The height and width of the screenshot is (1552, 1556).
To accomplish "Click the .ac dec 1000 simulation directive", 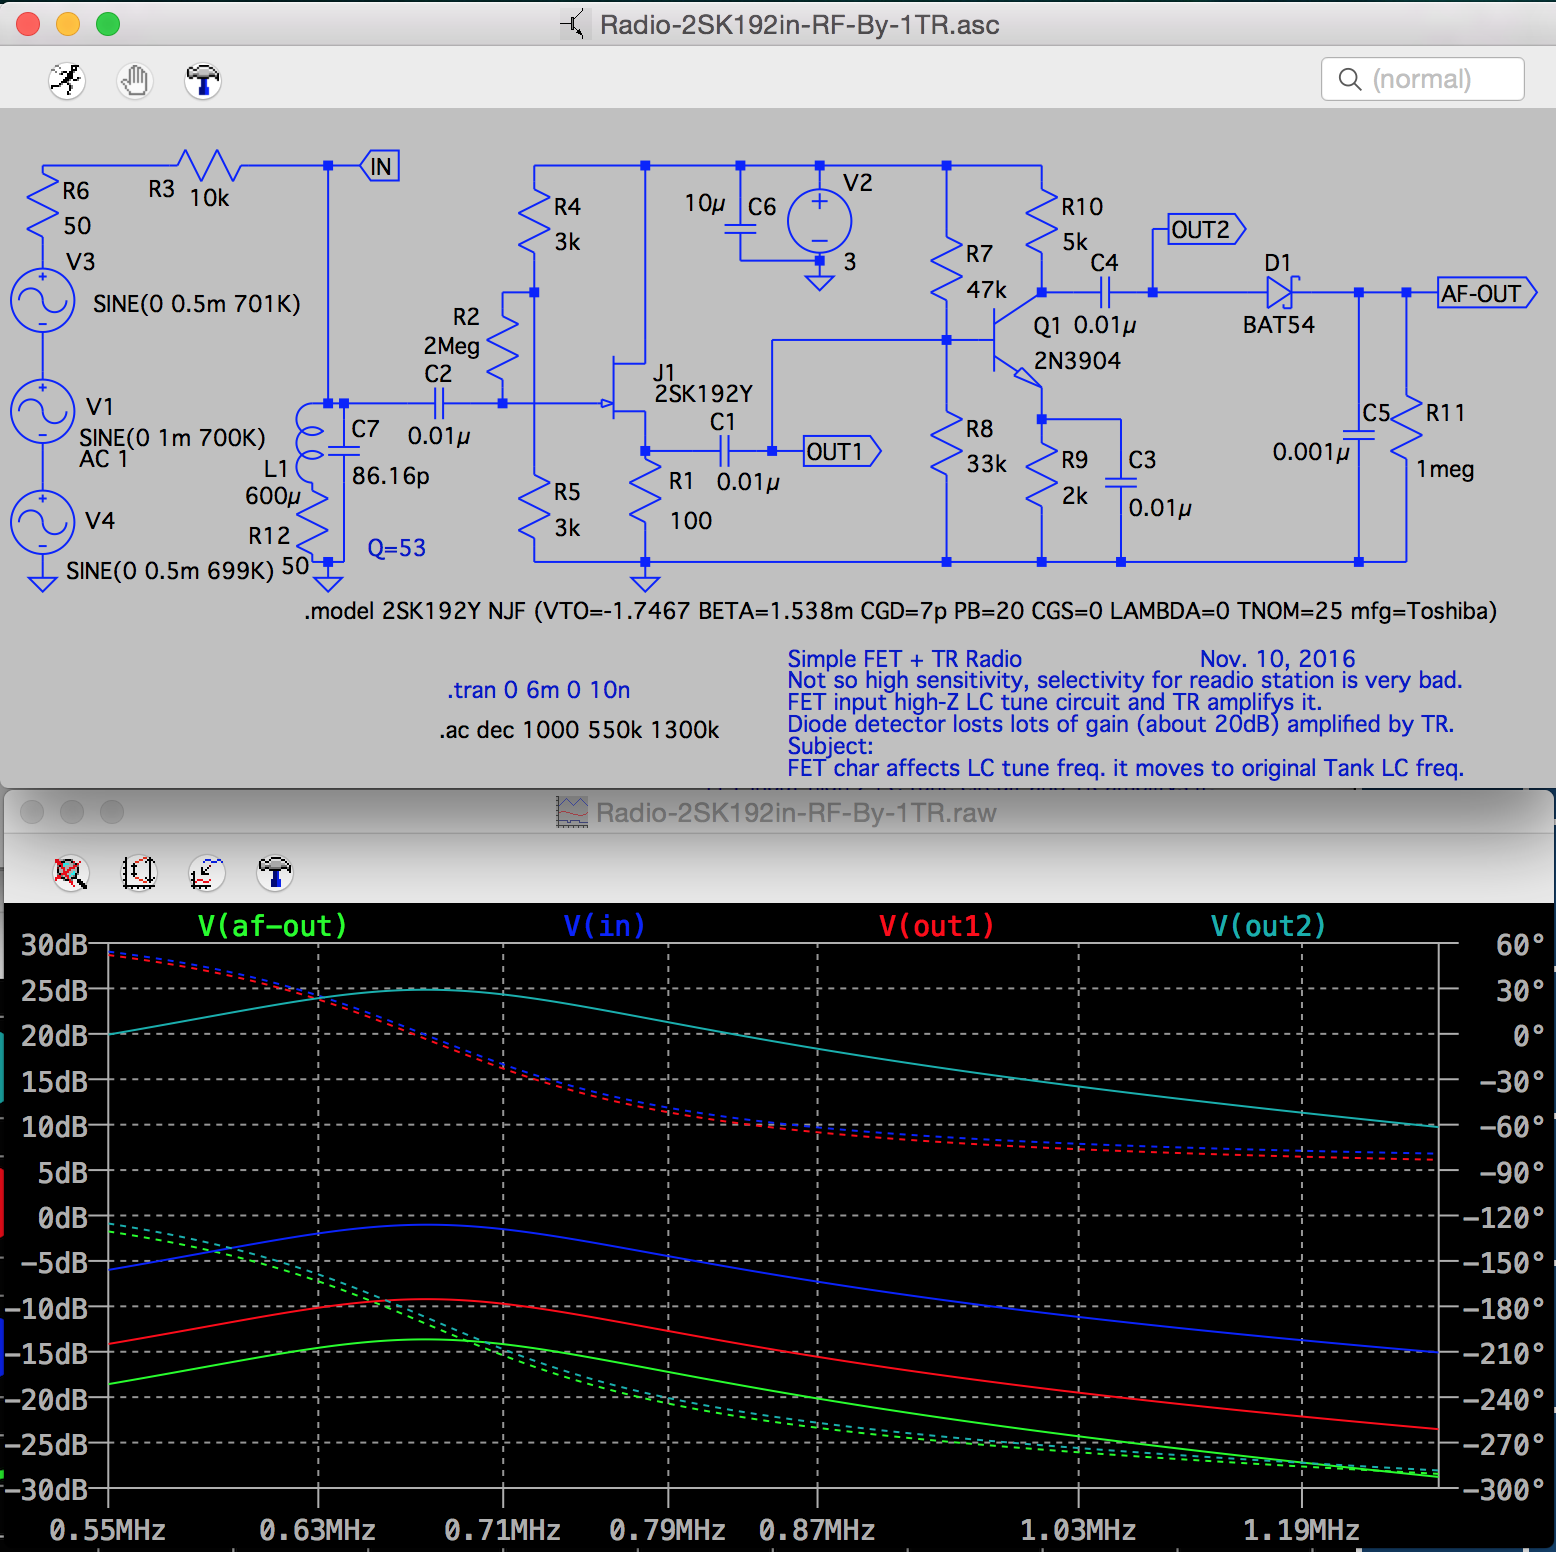I will click(578, 730).
